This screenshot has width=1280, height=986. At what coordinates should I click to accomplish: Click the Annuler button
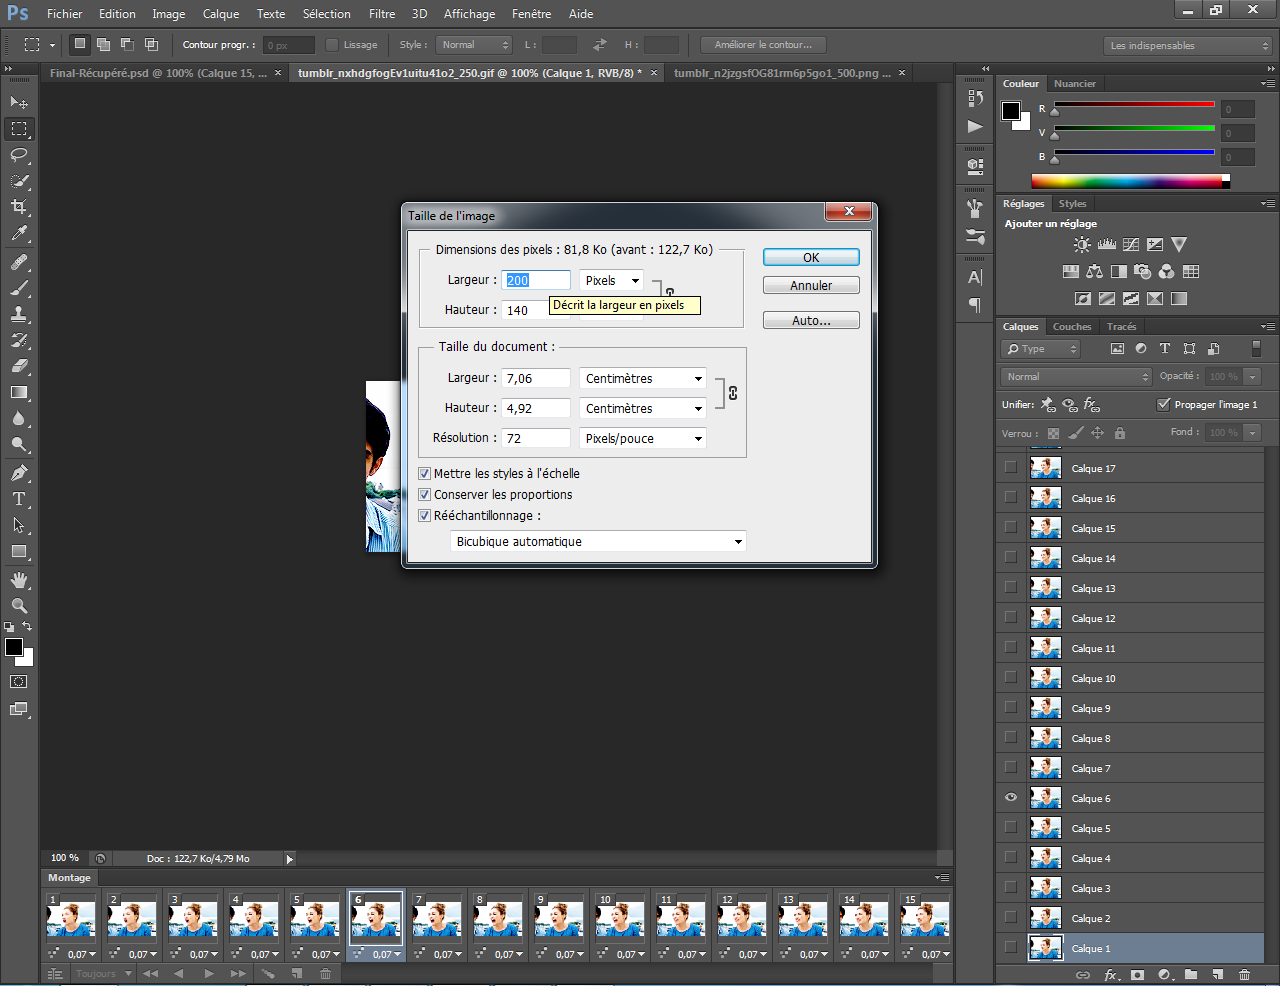[x=811, y=286]
